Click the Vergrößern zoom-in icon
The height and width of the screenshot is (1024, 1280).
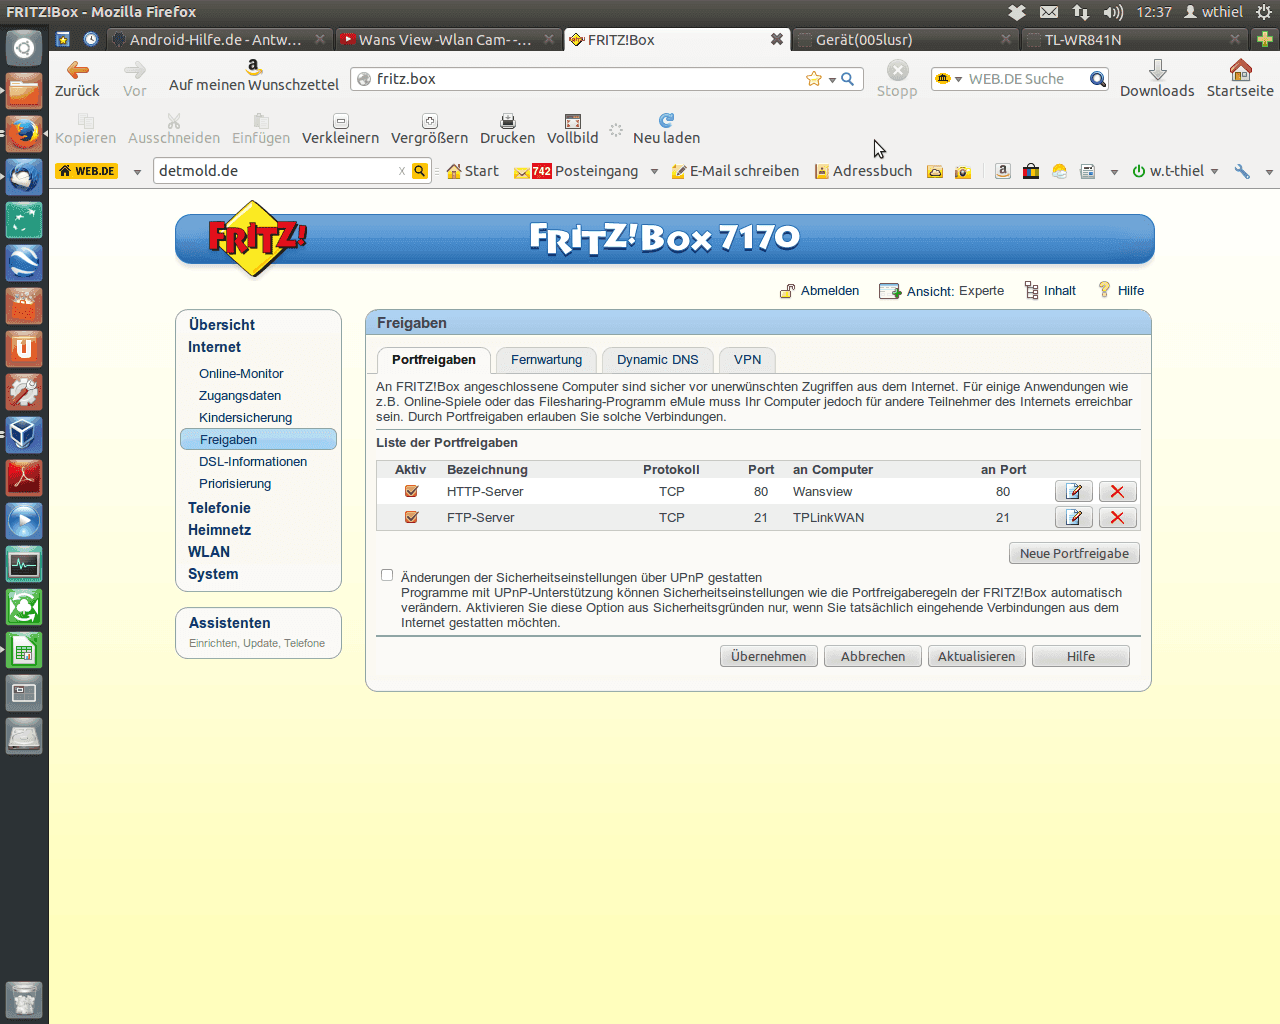[x=429, y=121]
